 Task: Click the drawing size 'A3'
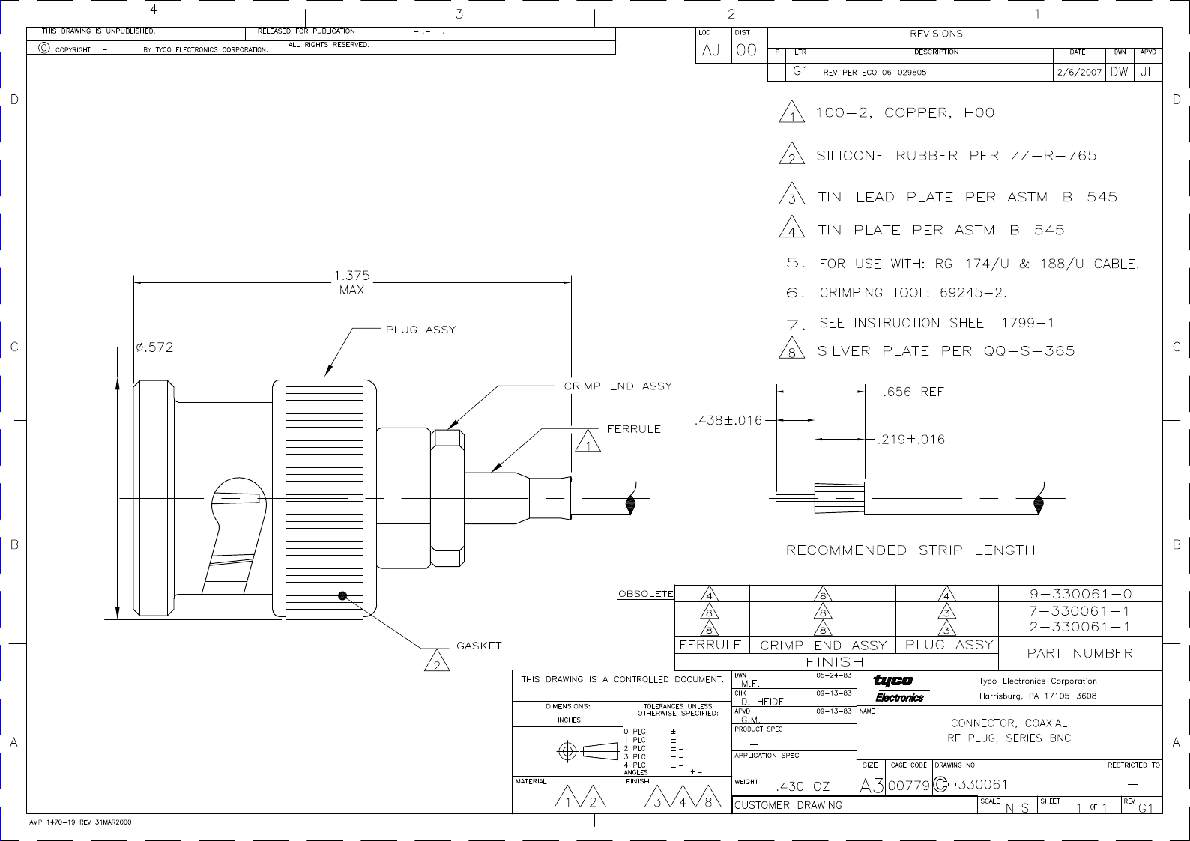click(x=872, y=785)
